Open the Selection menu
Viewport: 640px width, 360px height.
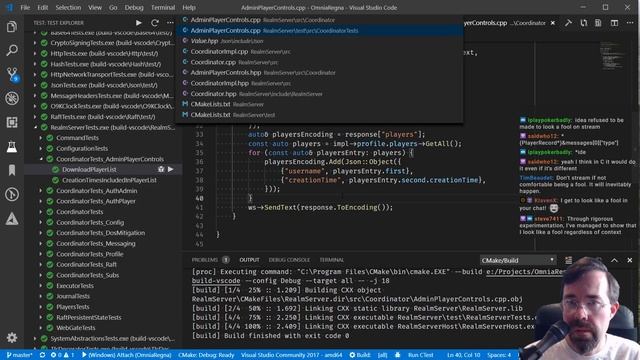68,7
